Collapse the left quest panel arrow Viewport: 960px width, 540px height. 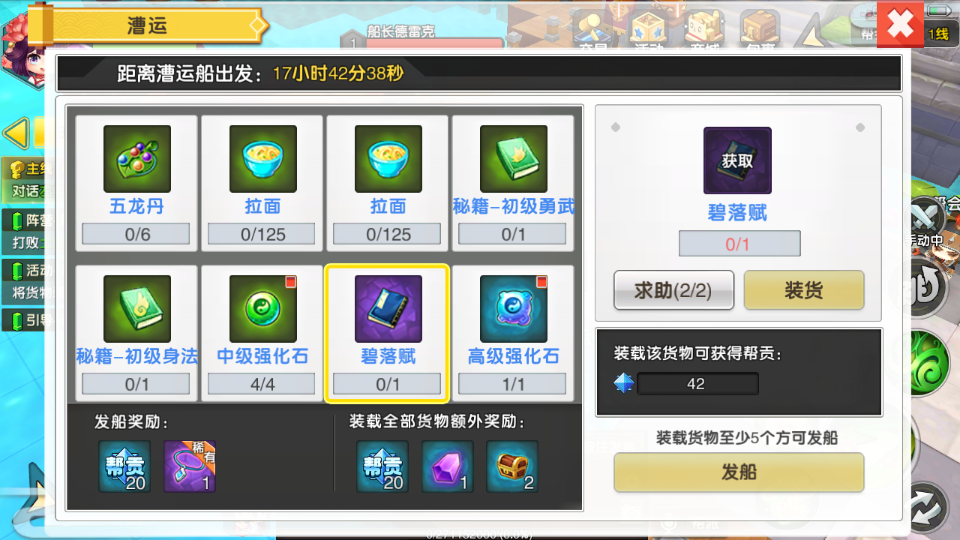[17, 132]
